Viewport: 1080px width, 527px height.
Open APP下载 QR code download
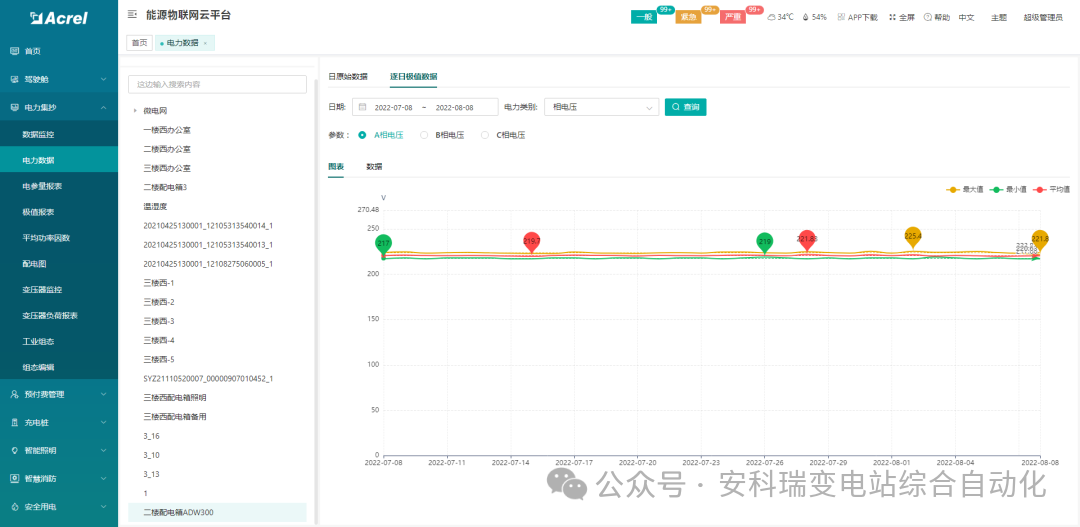(841, 17)
